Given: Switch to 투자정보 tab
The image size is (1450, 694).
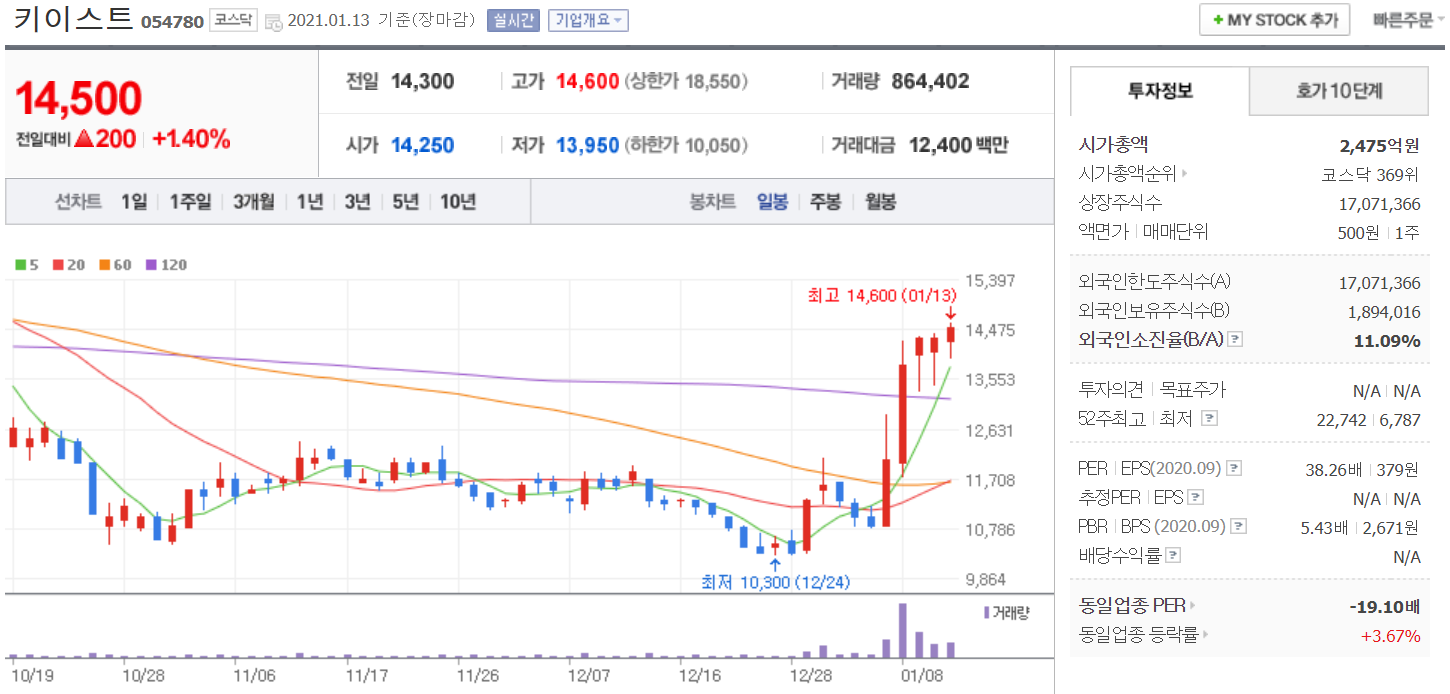Looking at the screenshot, I should [x=1159, y=91].
